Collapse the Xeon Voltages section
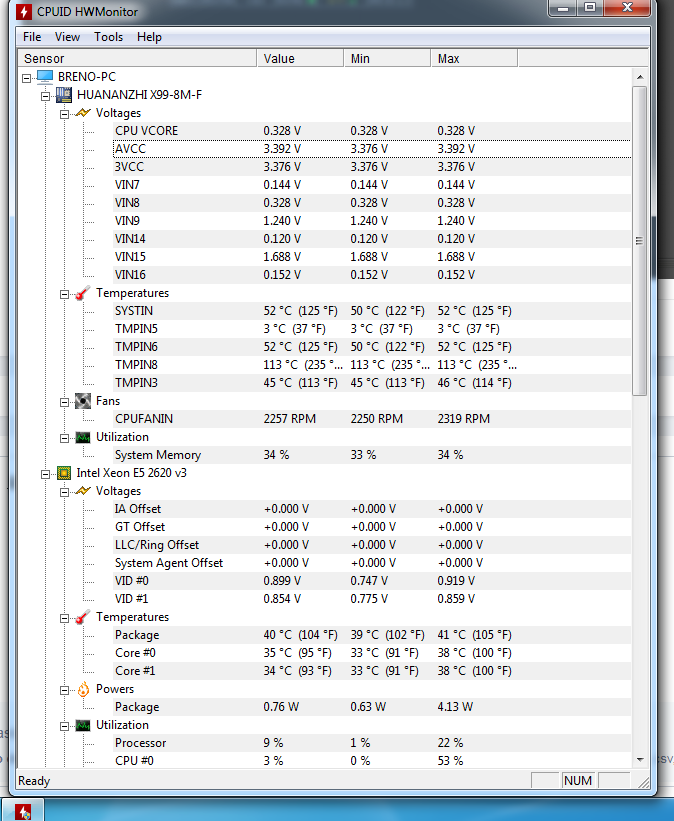The image size is (674, 821). click(64, 492)
